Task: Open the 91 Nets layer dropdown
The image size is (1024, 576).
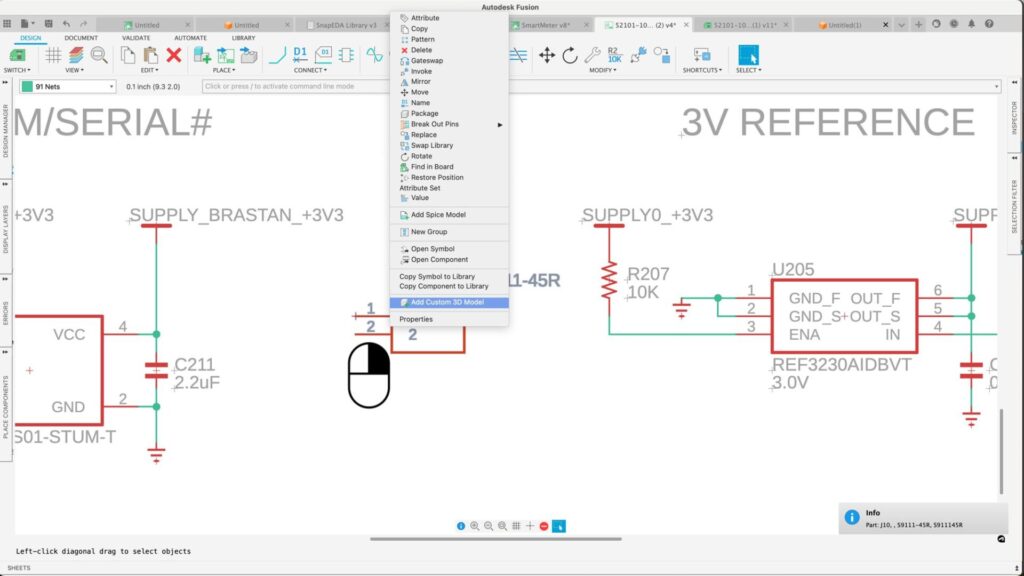Action: click(68, 87)
